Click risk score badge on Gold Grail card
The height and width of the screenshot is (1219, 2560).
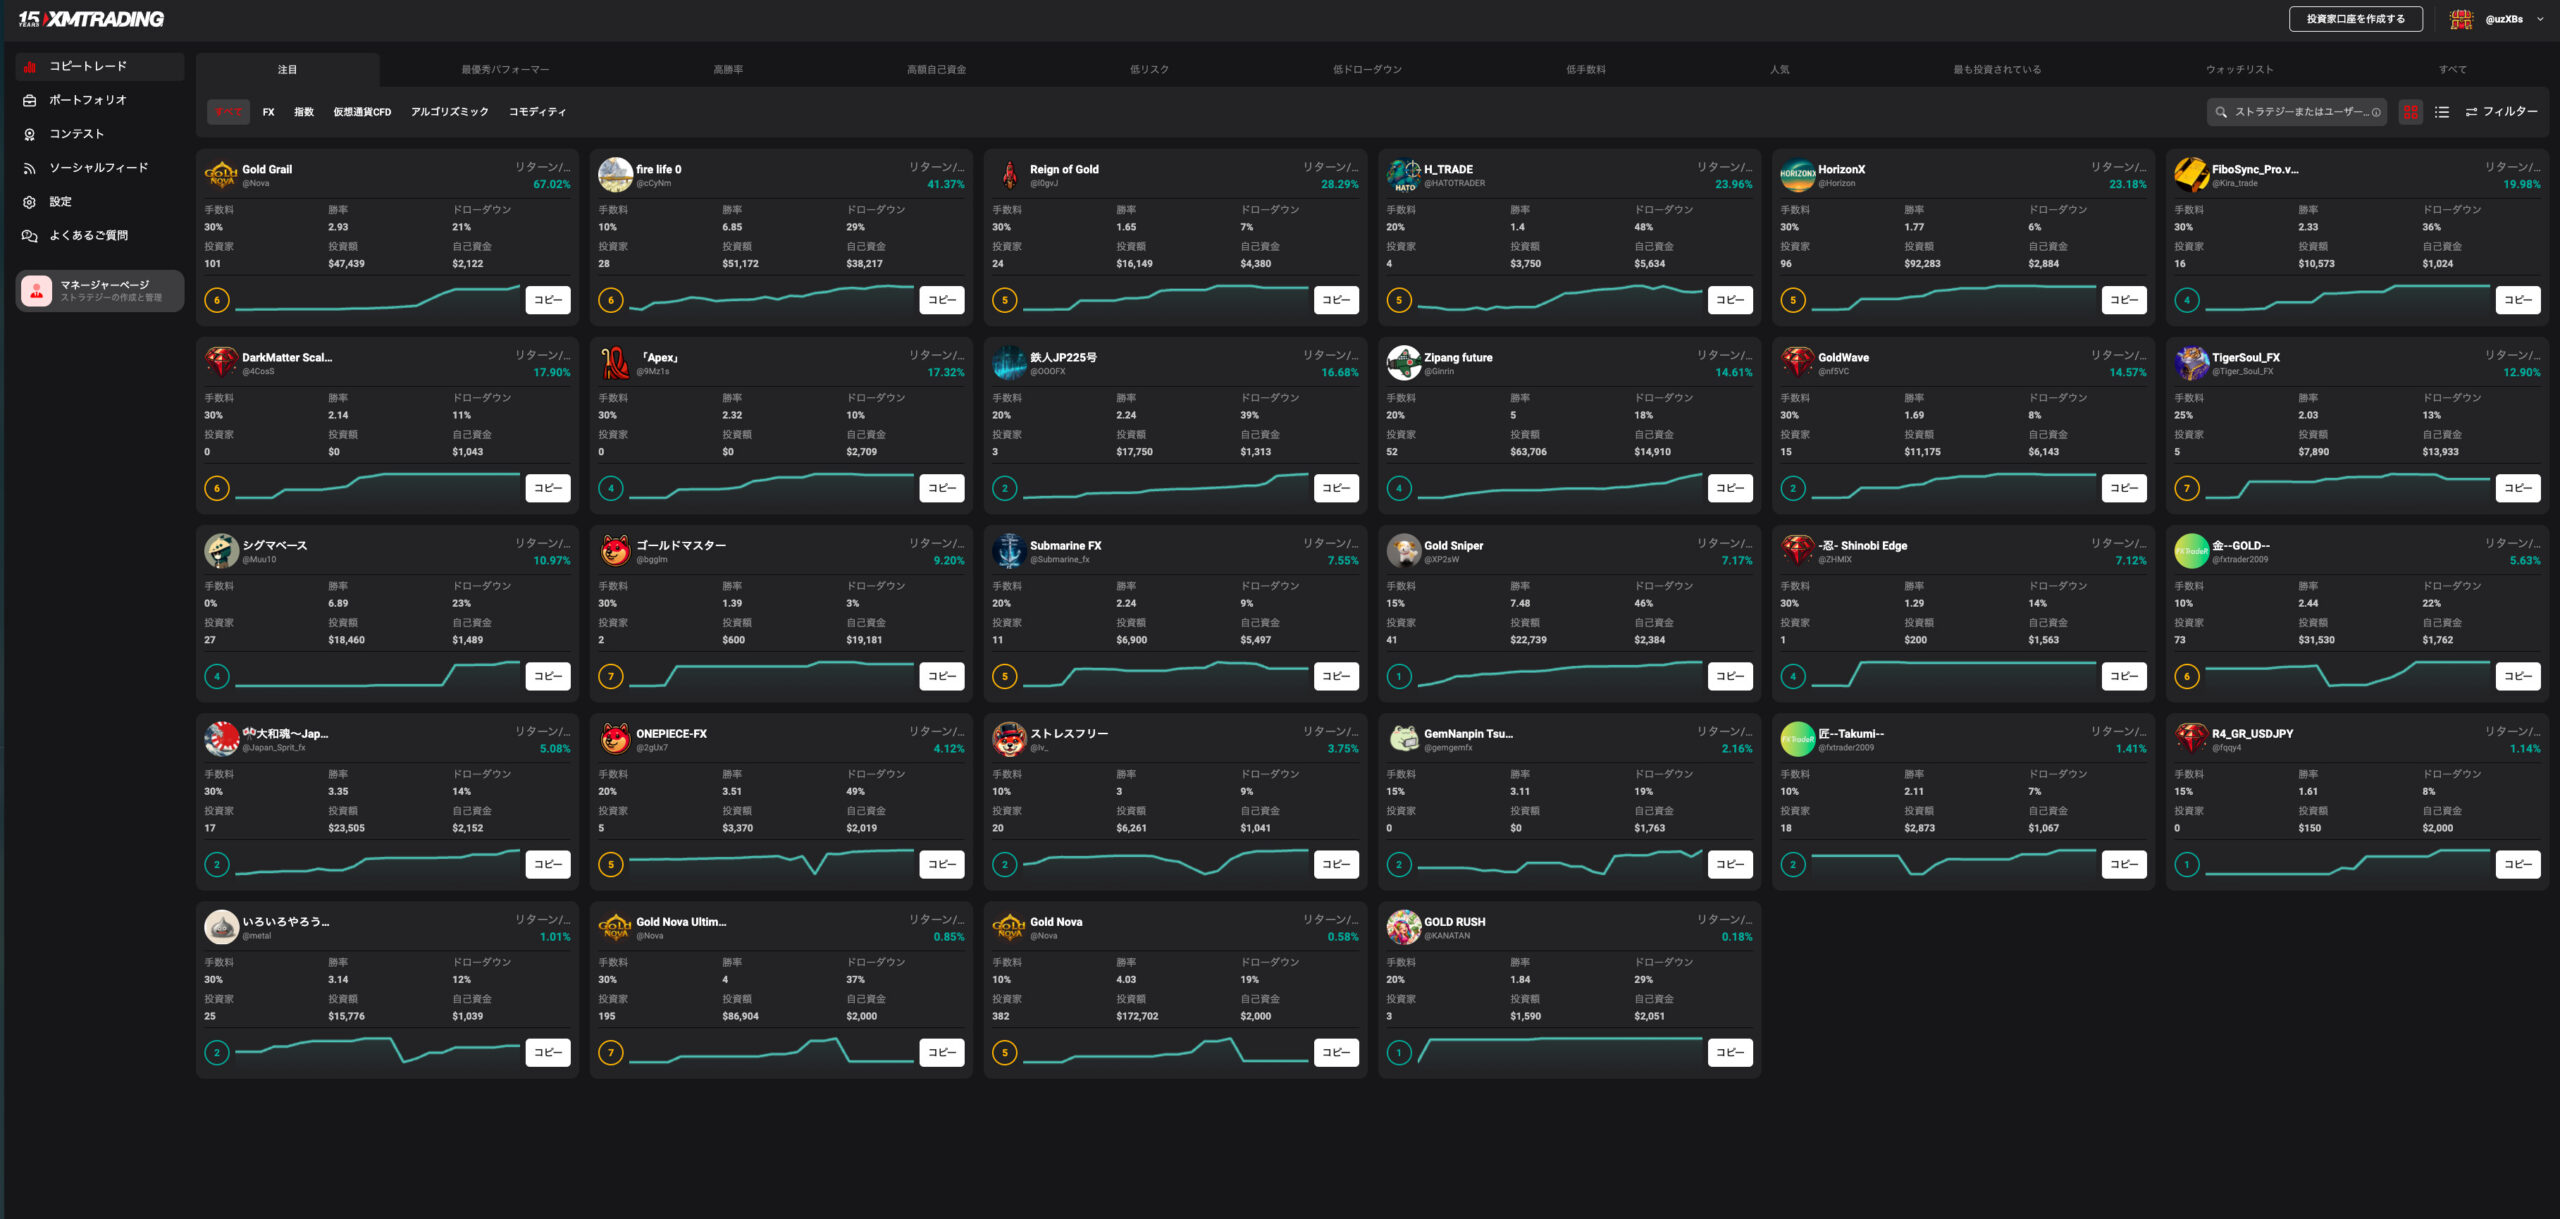[217, 300]
